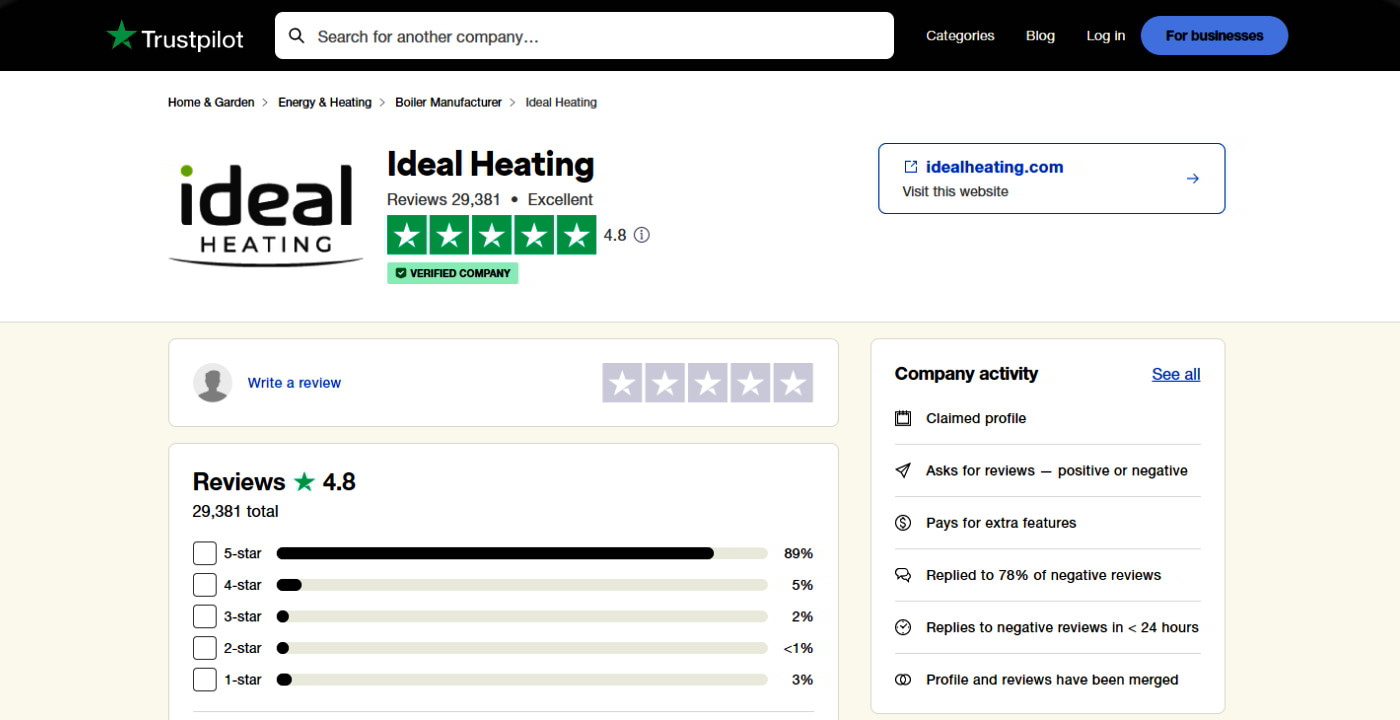Click the Company activity heading
Screen dimensions: 1400x720
tap(966, 374)
